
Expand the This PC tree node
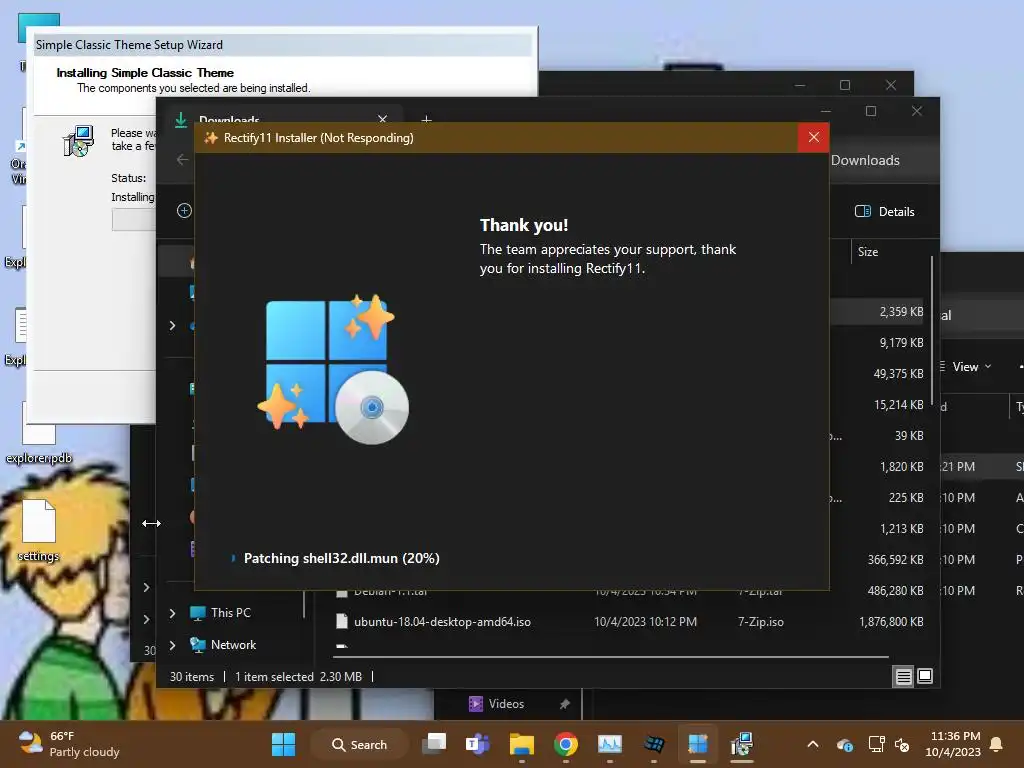pyautogui.click(x=172, y=613)
